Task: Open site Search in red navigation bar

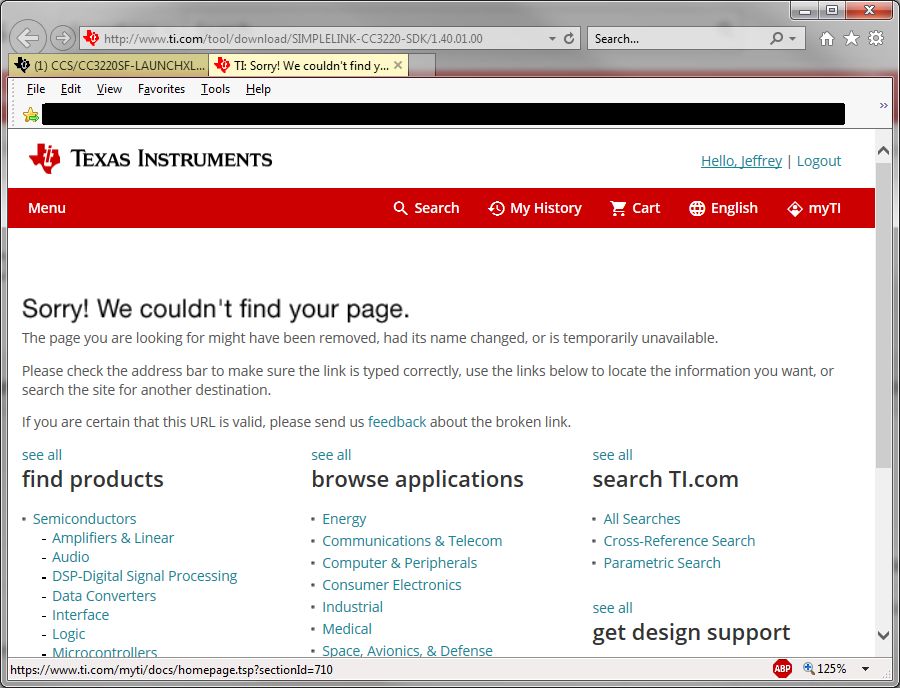Action: [426, 208]
